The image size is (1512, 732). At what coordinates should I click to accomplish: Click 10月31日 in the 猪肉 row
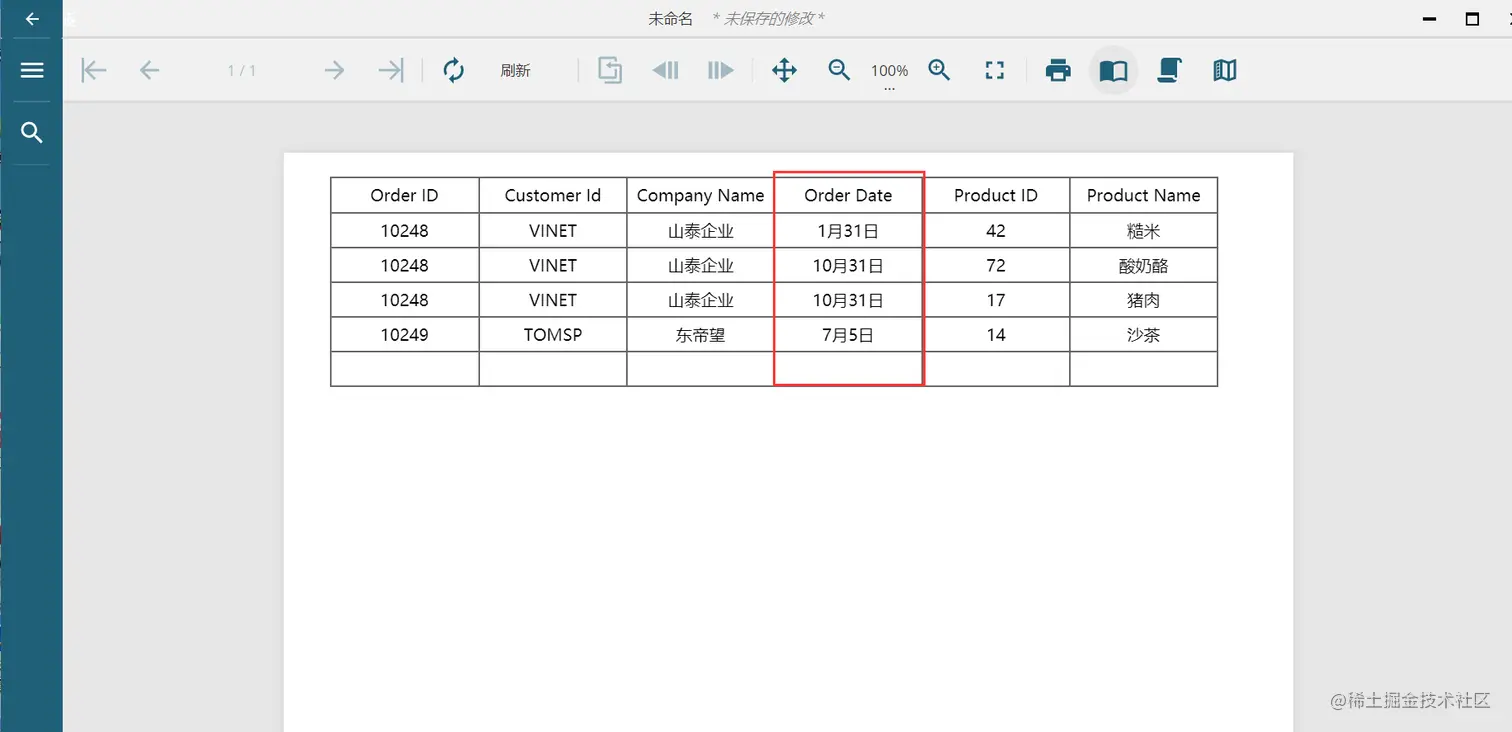[x=848, y=300]
